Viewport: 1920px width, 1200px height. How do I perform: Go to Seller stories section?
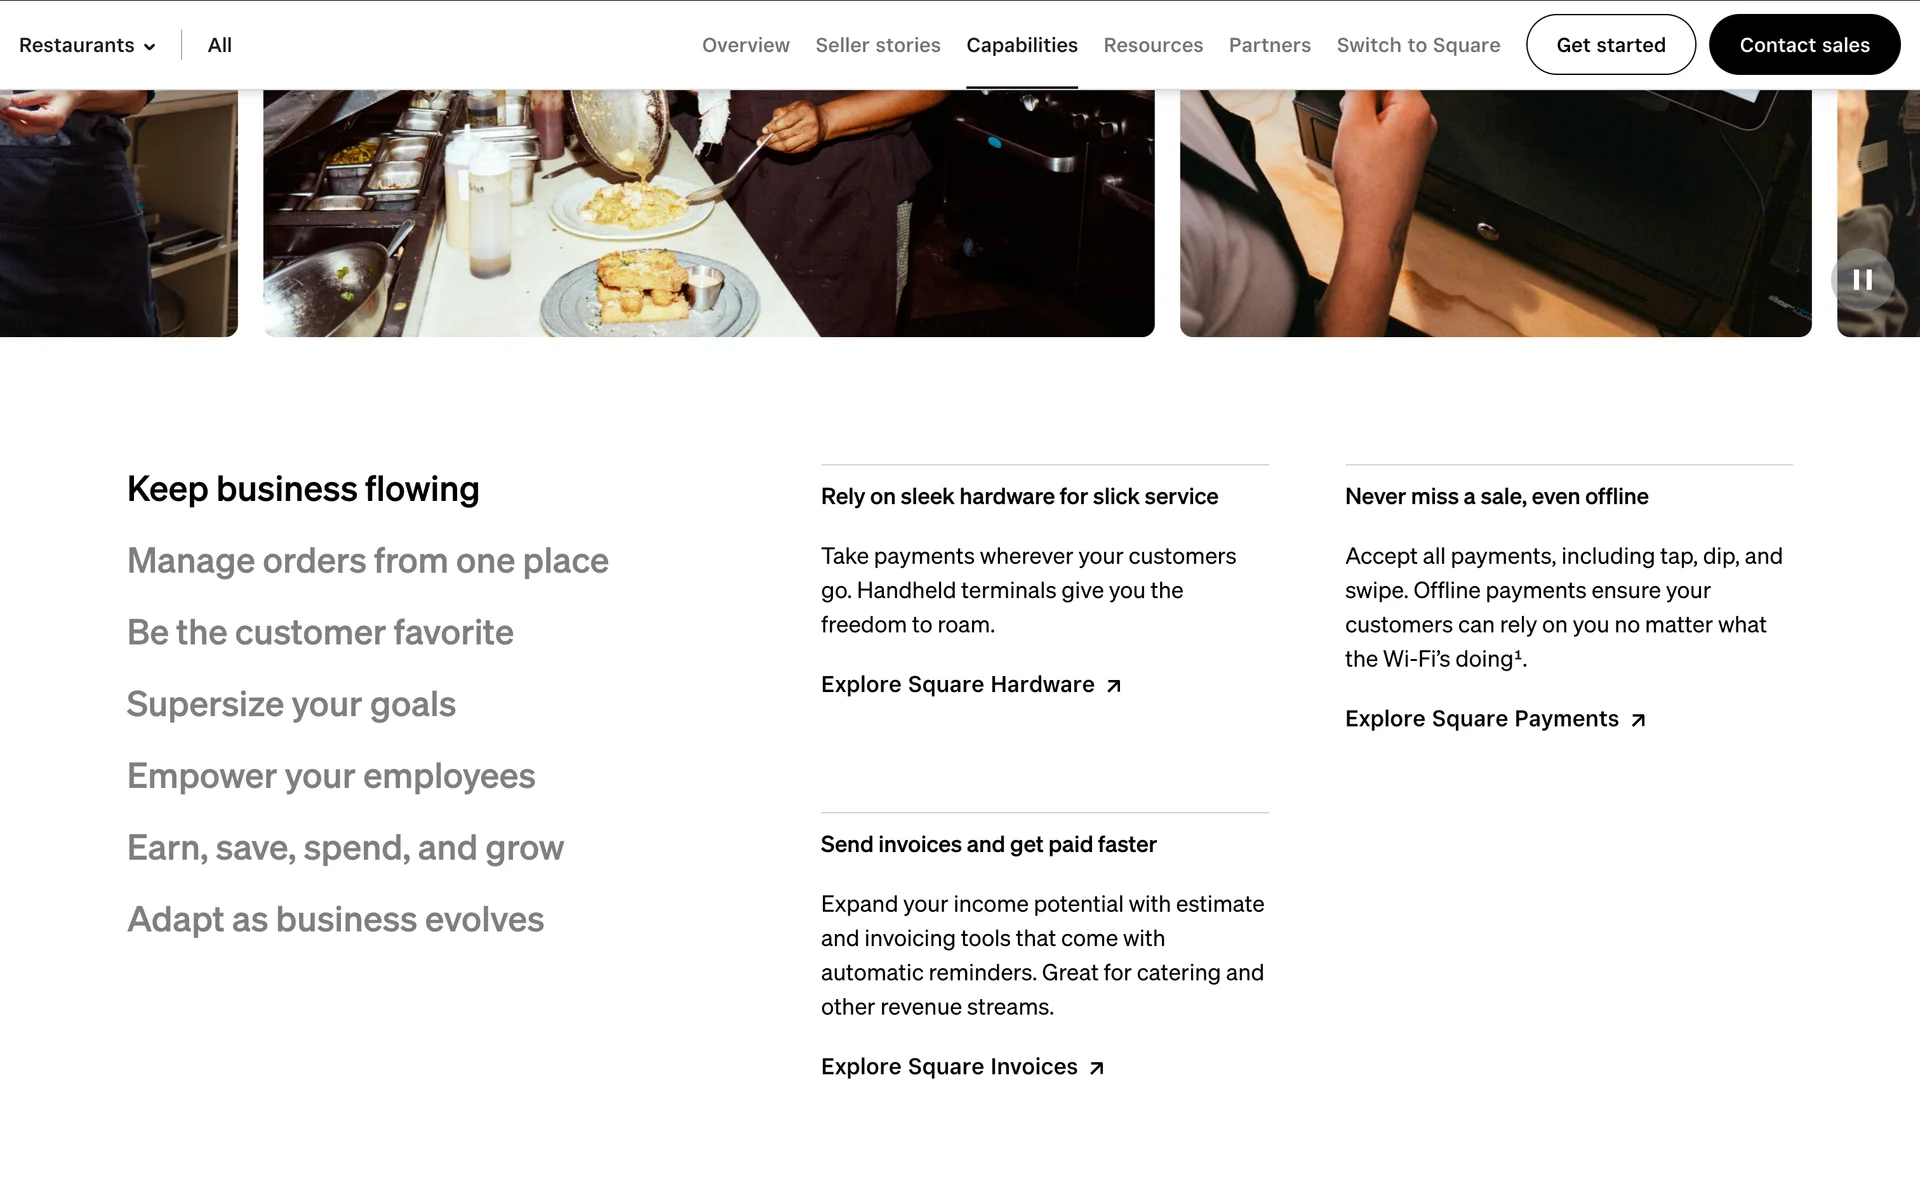click(877, 45)
